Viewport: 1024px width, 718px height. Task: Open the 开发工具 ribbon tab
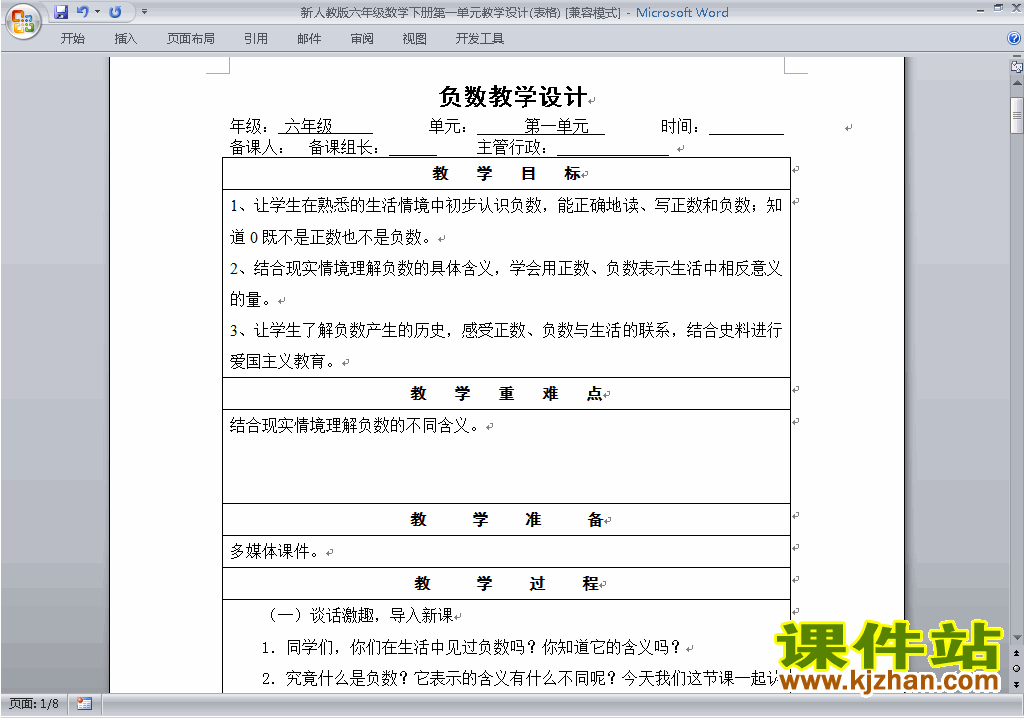click(479, 39)
